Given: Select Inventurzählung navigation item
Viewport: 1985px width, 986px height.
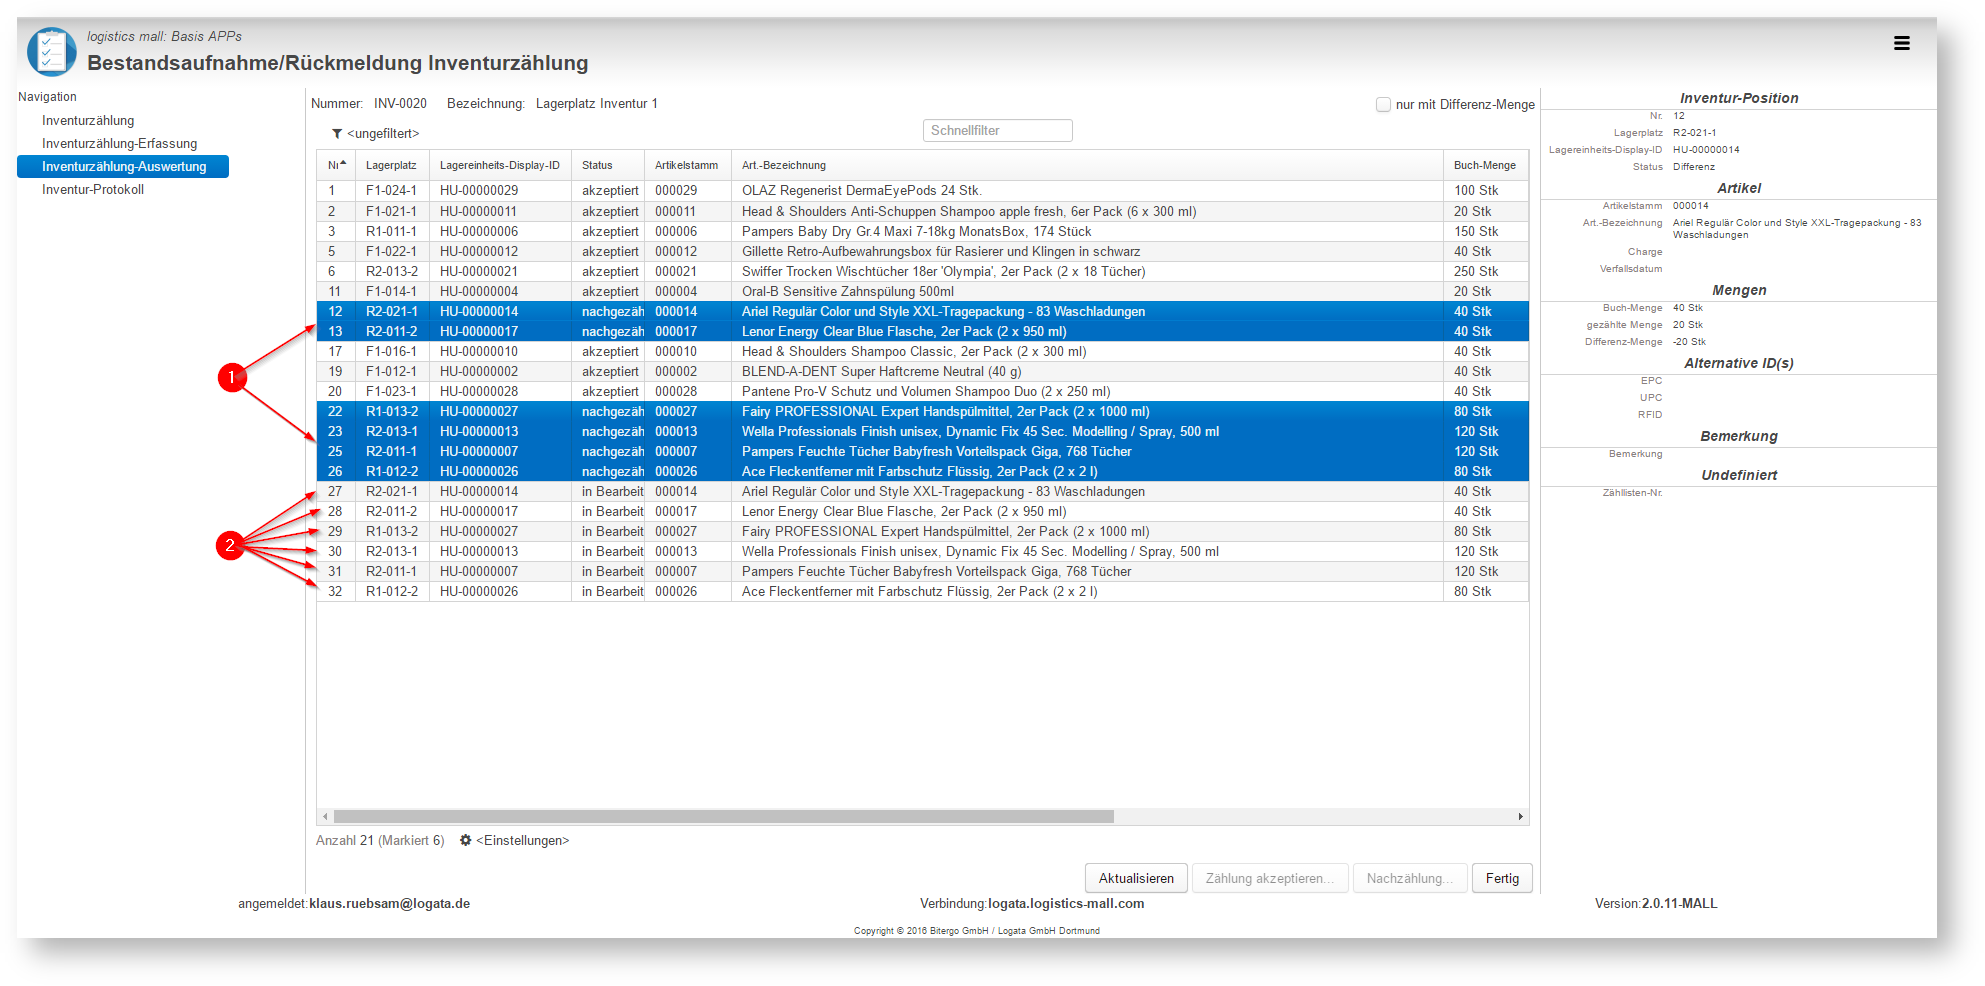Looking at the screenshot, I should tap(88, 120).
